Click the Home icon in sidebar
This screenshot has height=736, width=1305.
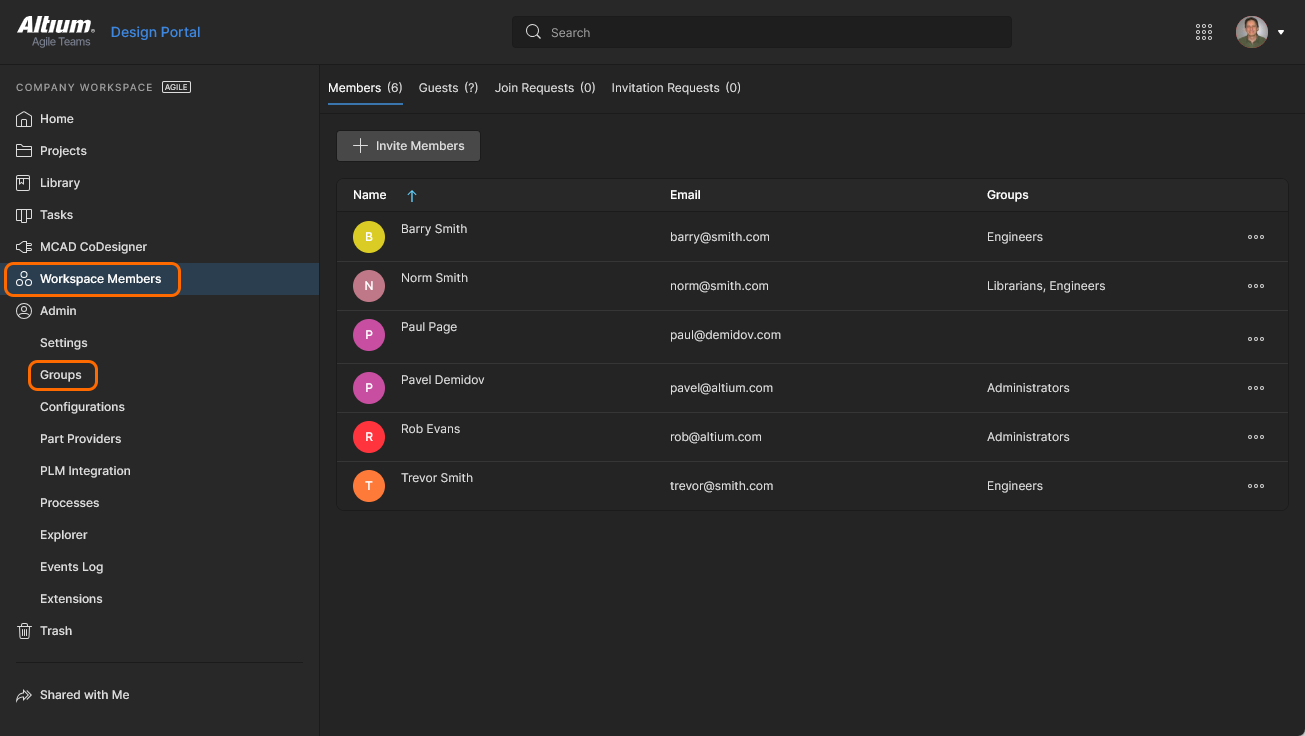25,119
